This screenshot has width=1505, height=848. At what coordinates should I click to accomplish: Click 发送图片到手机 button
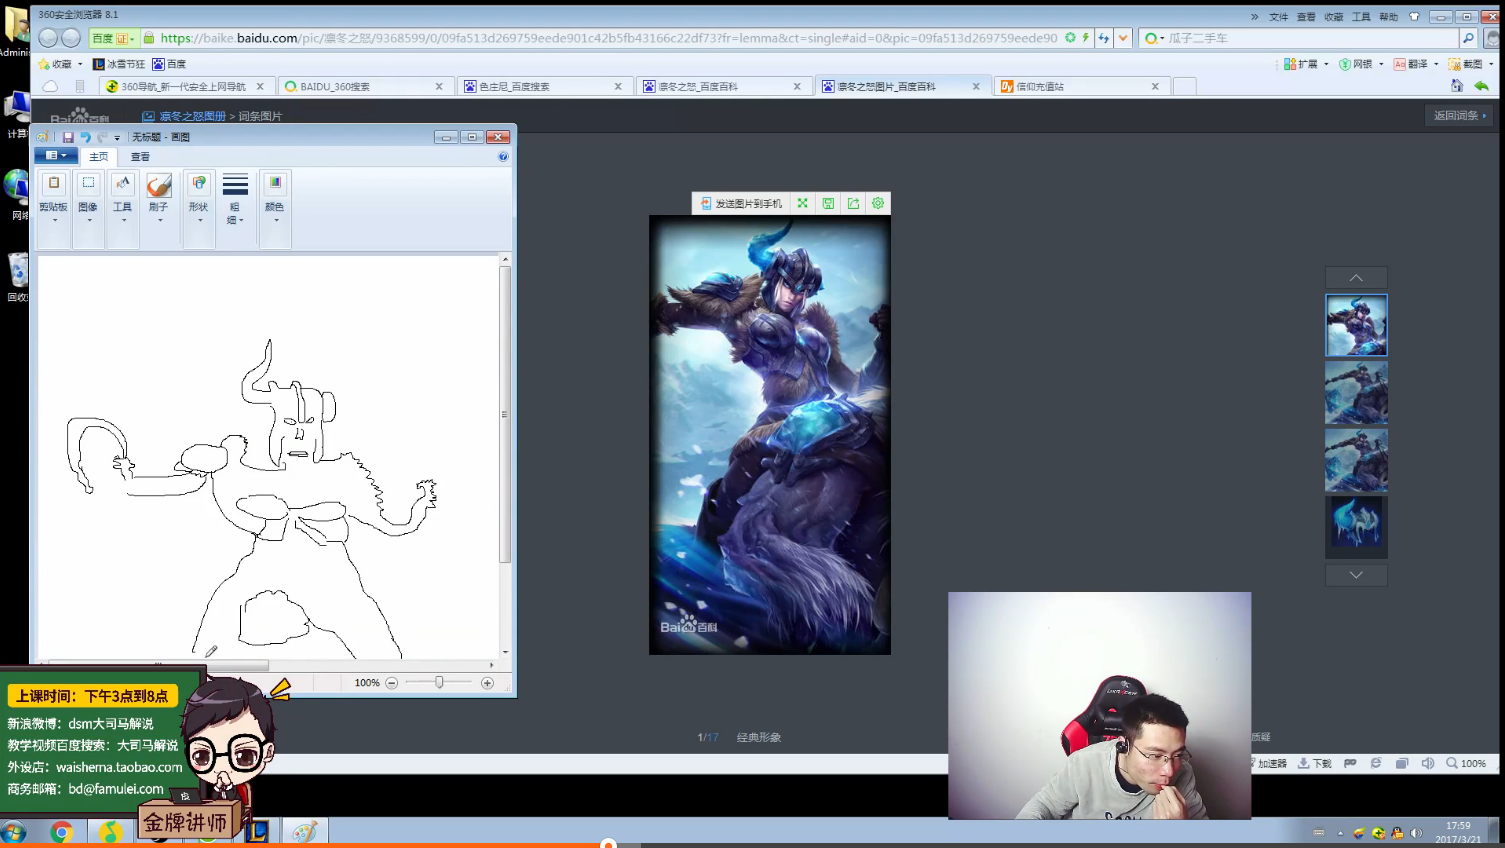coord(741,203)
